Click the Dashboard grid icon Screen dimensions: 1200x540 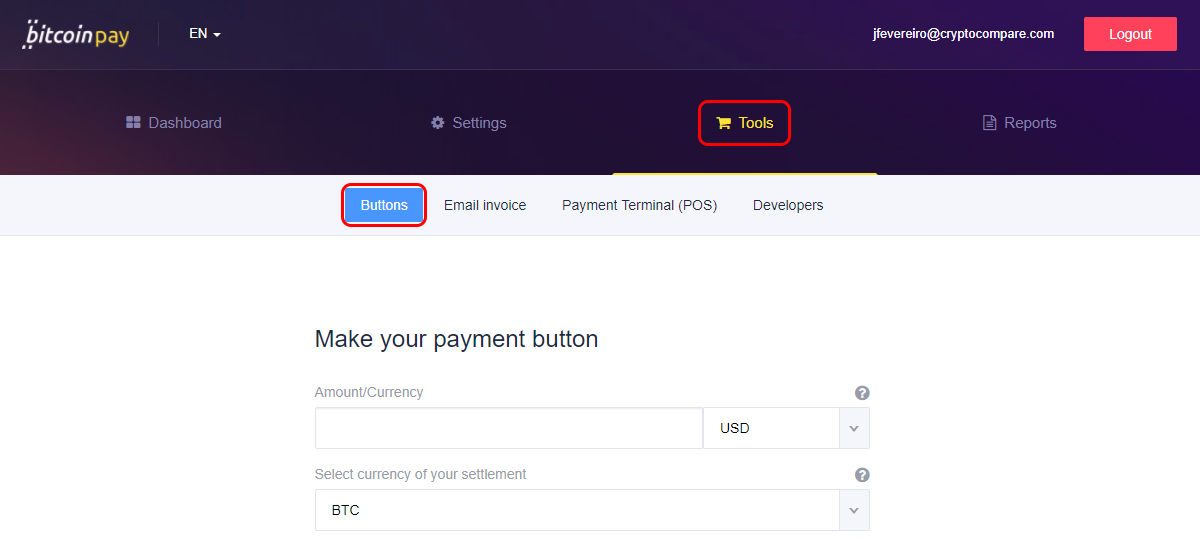[133, 123]
